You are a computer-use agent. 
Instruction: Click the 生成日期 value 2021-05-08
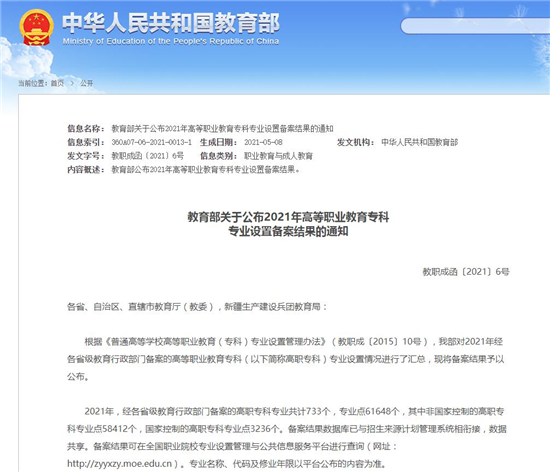[263, 142]
